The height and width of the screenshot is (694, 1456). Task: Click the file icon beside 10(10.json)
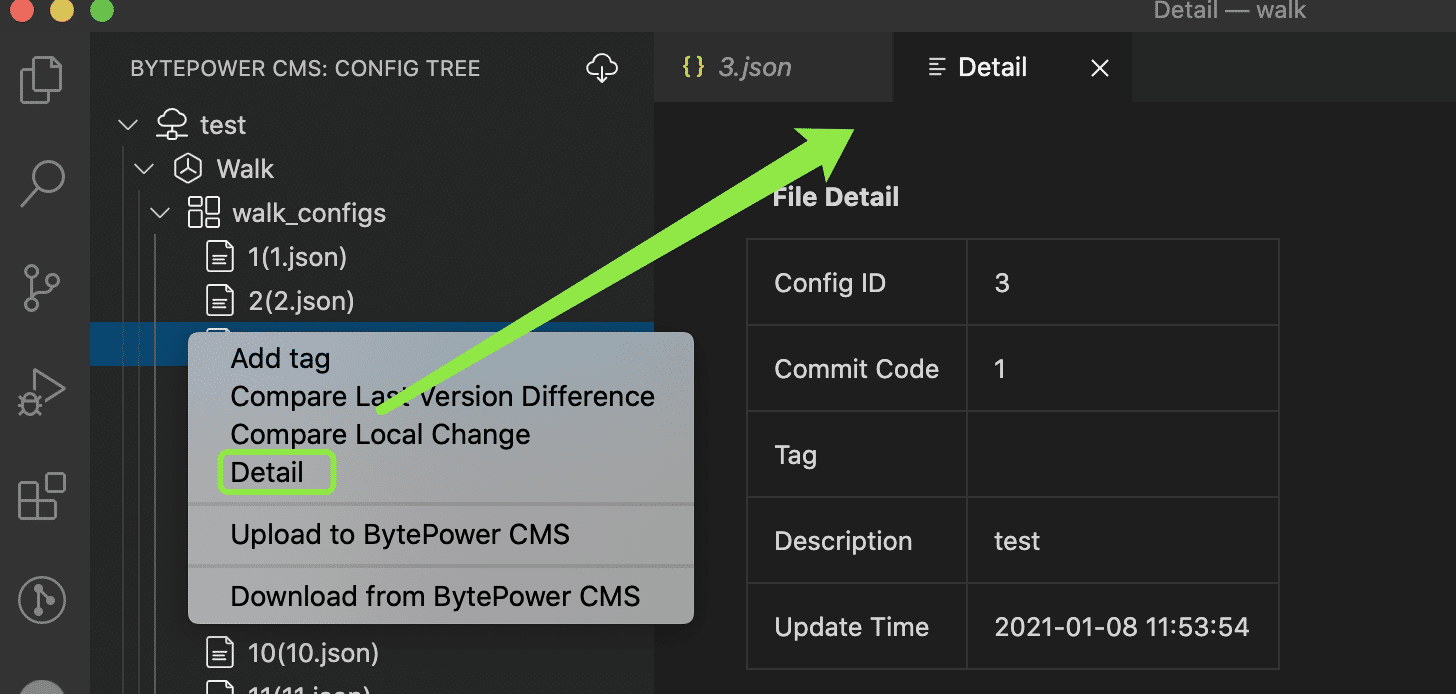pyautogui.click(x=219, y=653)
